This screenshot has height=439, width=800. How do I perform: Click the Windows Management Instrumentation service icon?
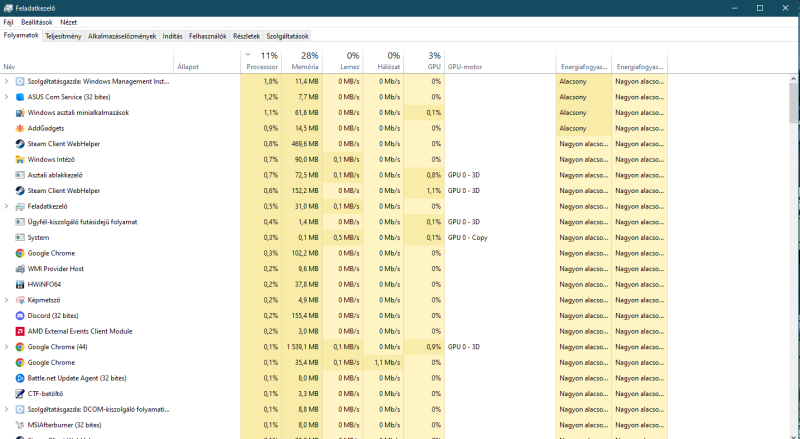point(20,82)
